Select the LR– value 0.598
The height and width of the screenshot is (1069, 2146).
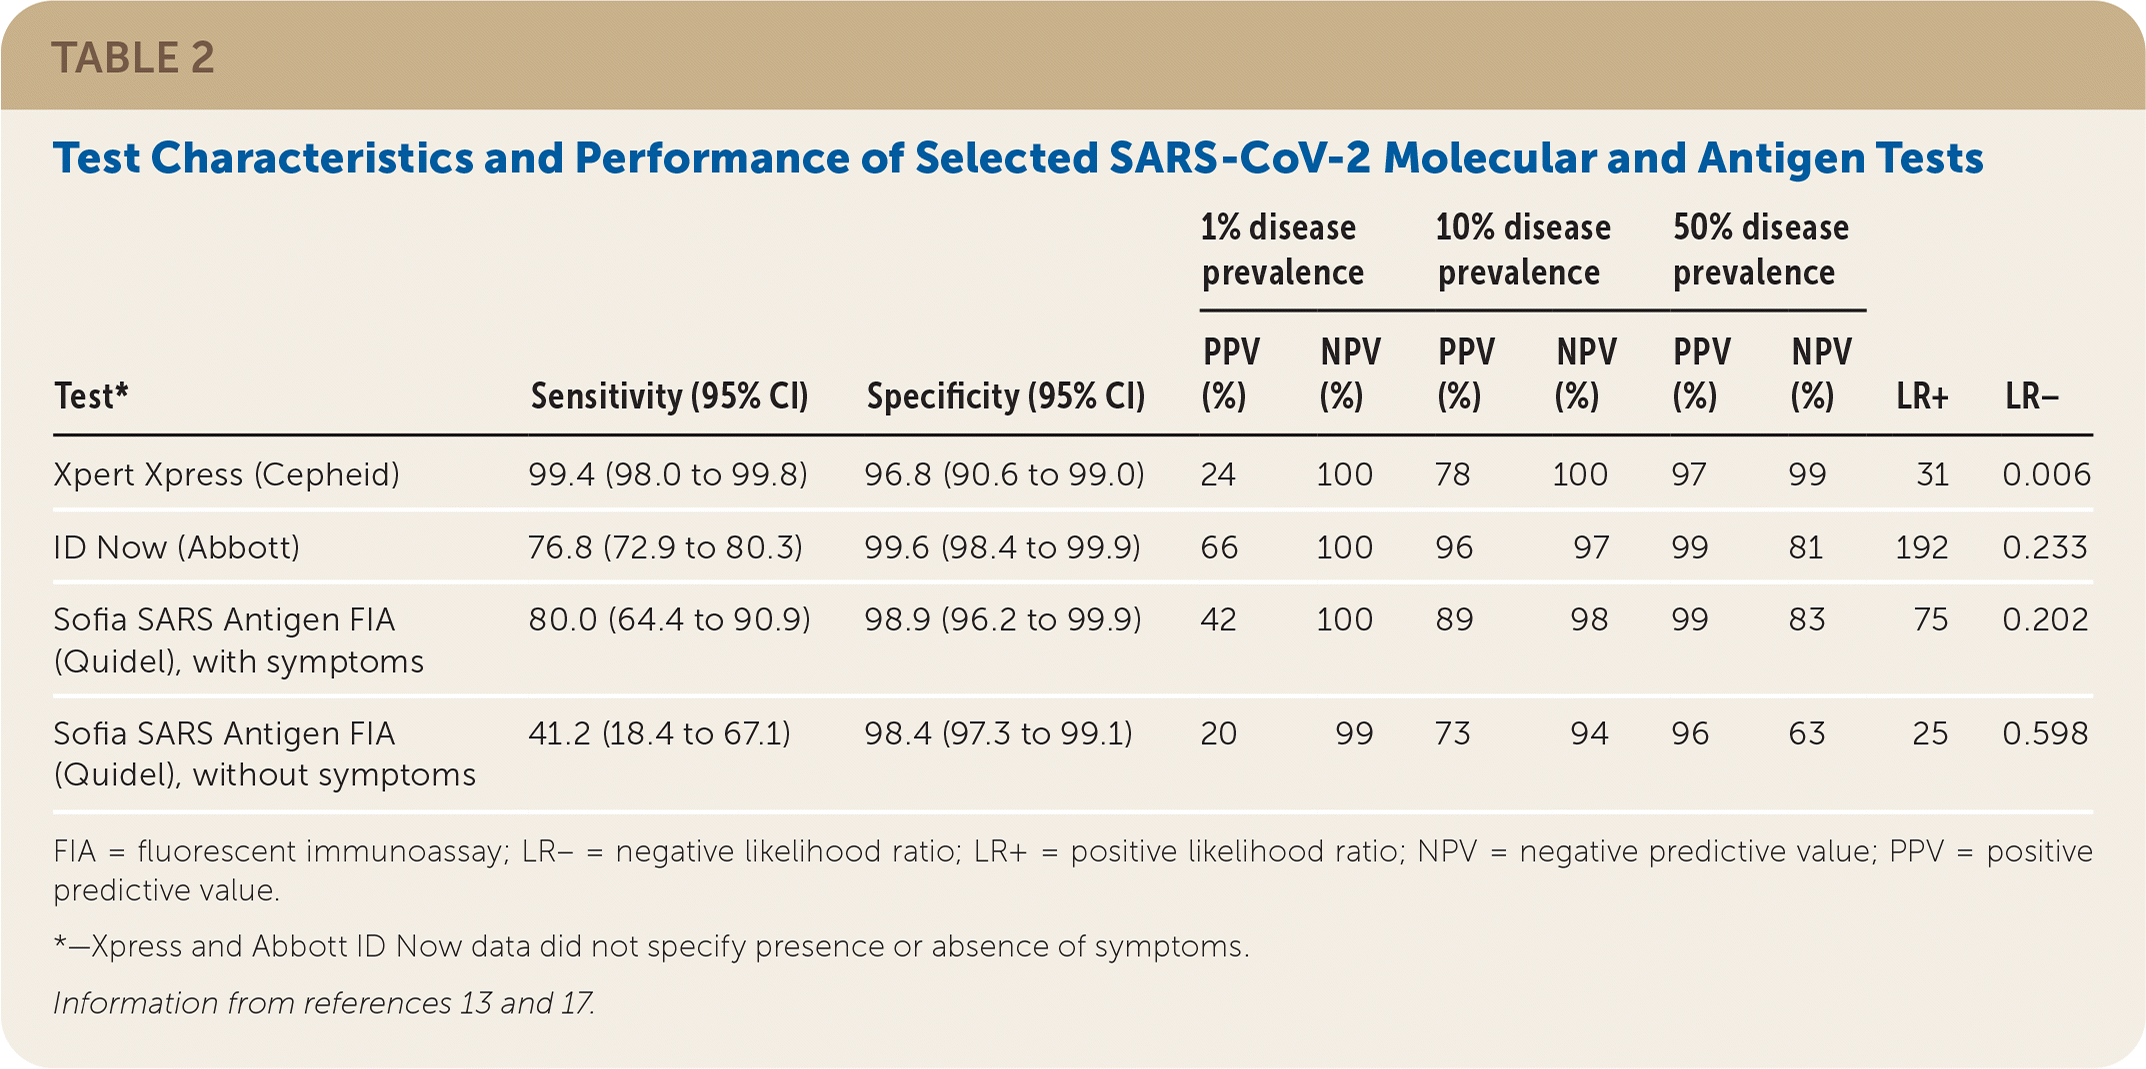pos(2045,733)
